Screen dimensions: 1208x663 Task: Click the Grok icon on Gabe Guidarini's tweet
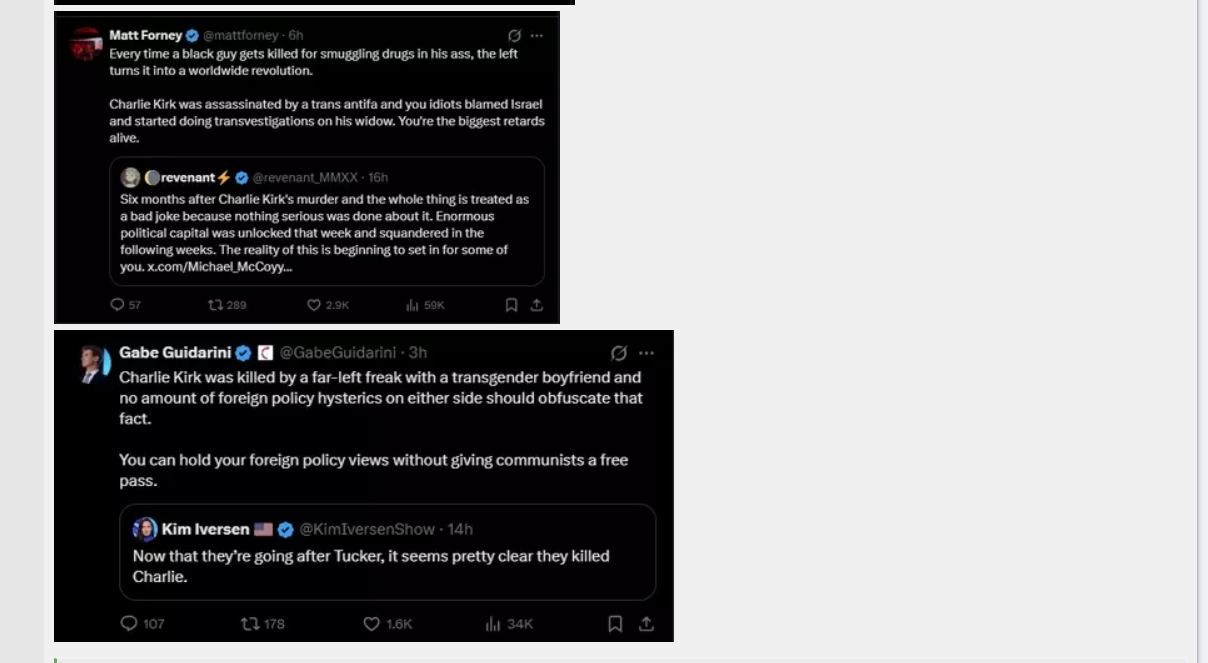pyautogui.click(x=619, y=353)
